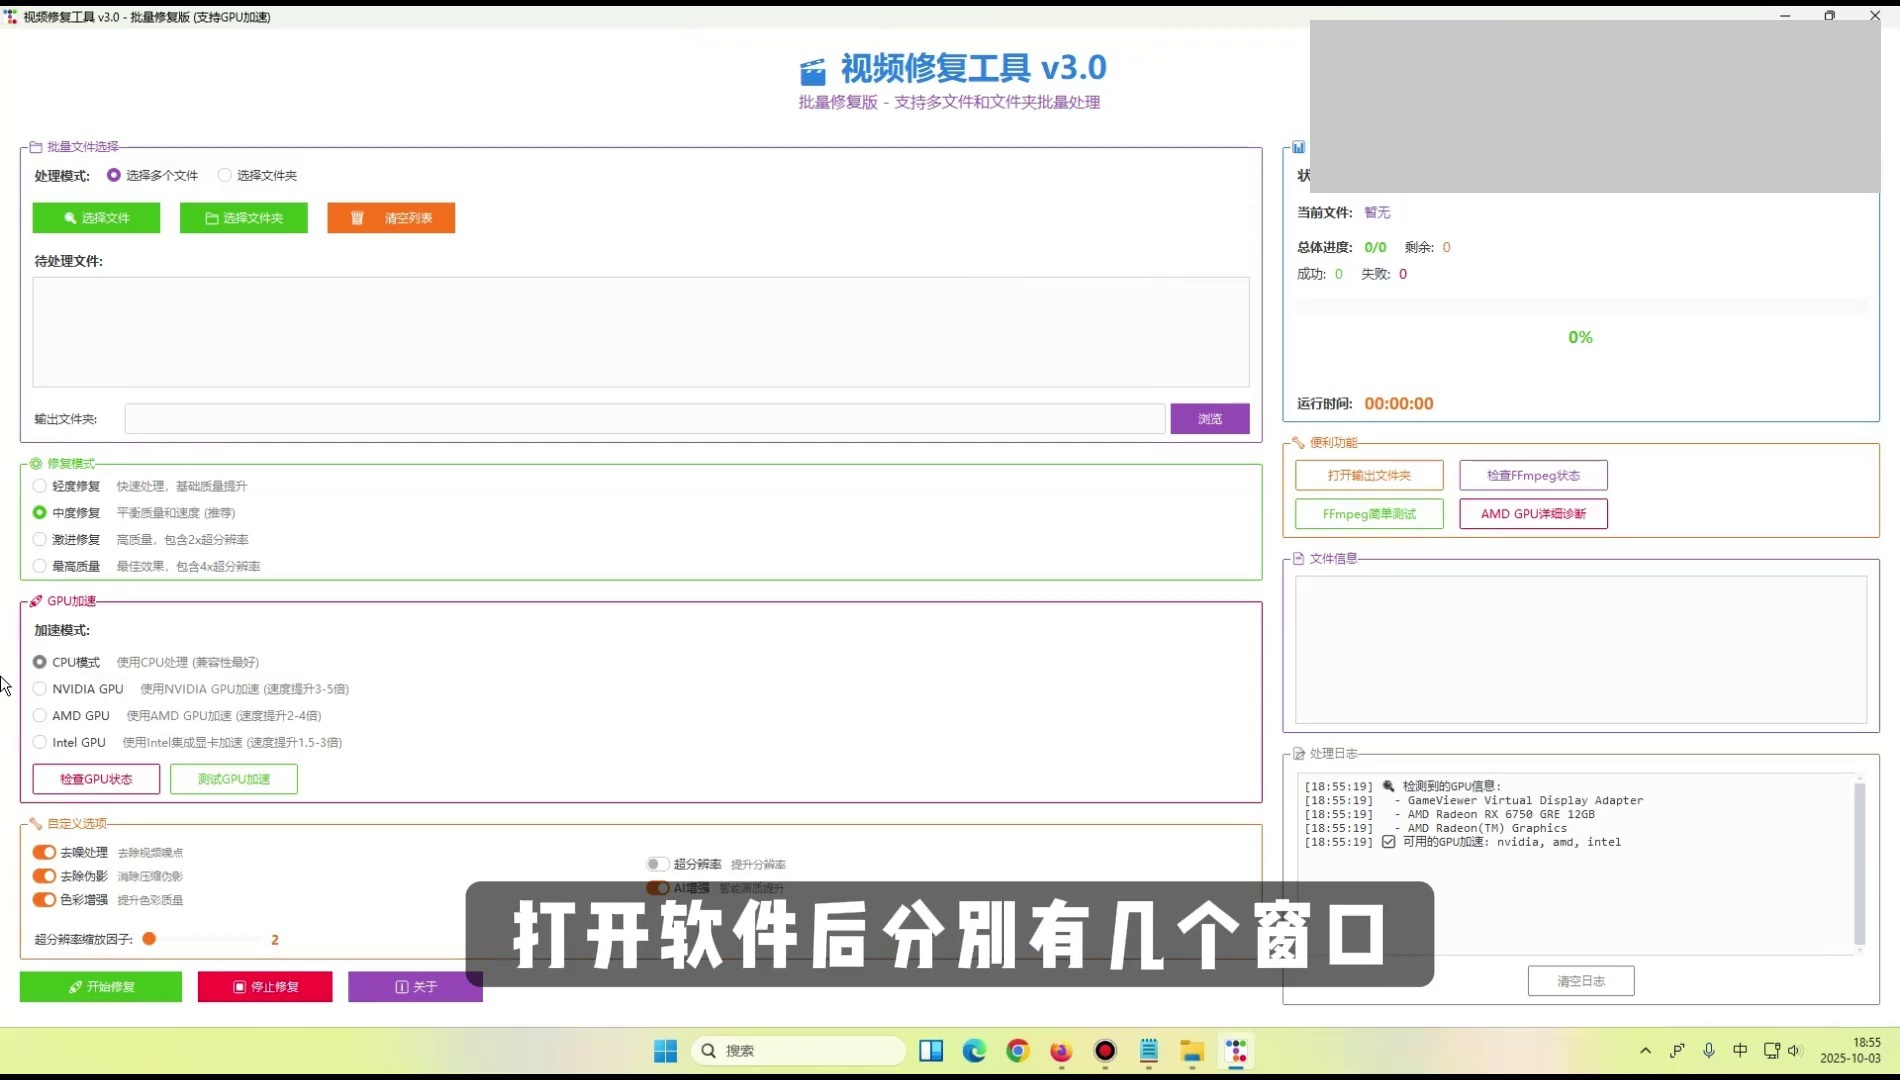Toggle the 去除伪影 switch
The height and width of the screenshot is (1080, 1900).
(x=44, y=876)
